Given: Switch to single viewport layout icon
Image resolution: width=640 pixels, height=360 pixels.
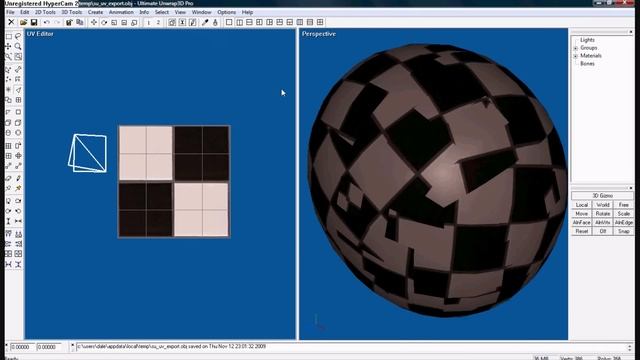Looking at the screenshot, I should coord(229,22).
